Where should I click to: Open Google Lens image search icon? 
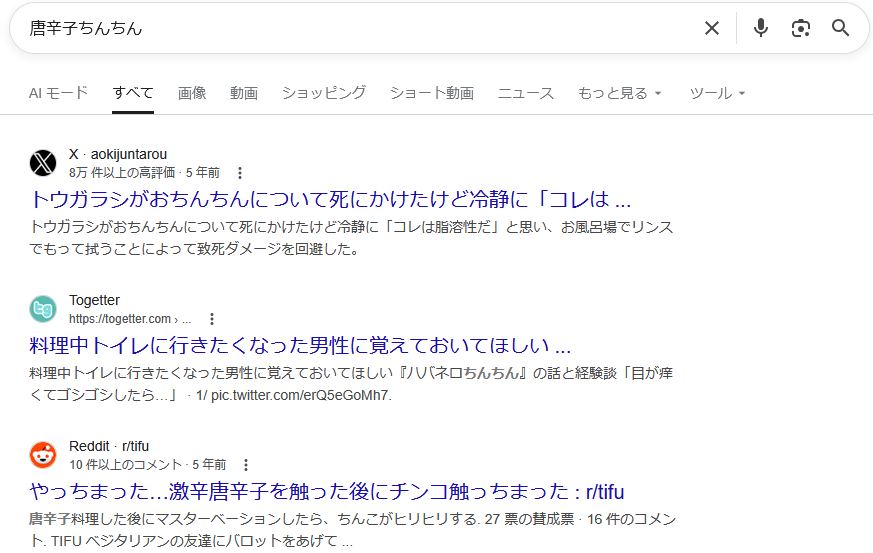(x=800, y=28)
